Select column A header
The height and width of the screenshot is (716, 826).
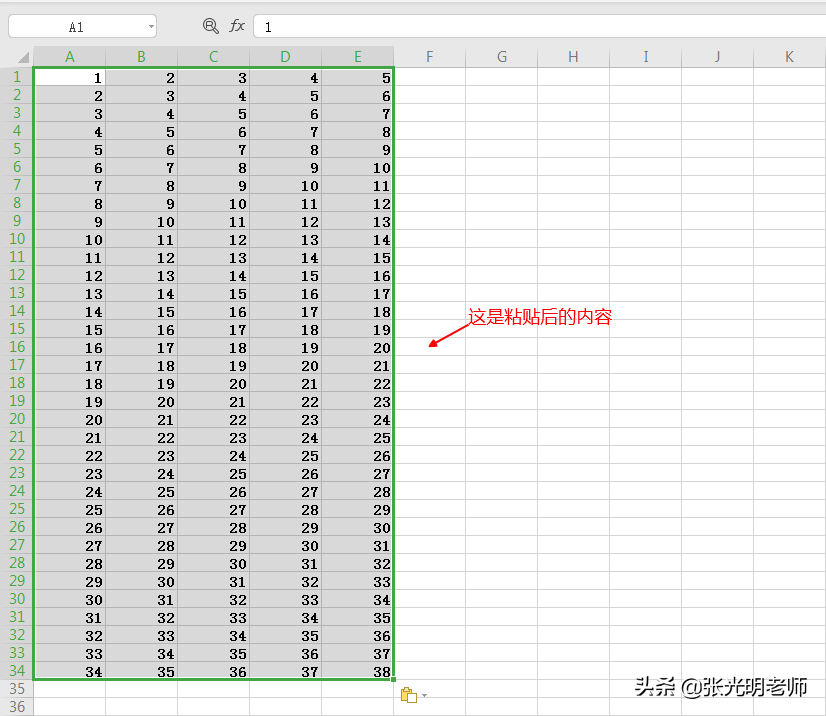[70, 57]
